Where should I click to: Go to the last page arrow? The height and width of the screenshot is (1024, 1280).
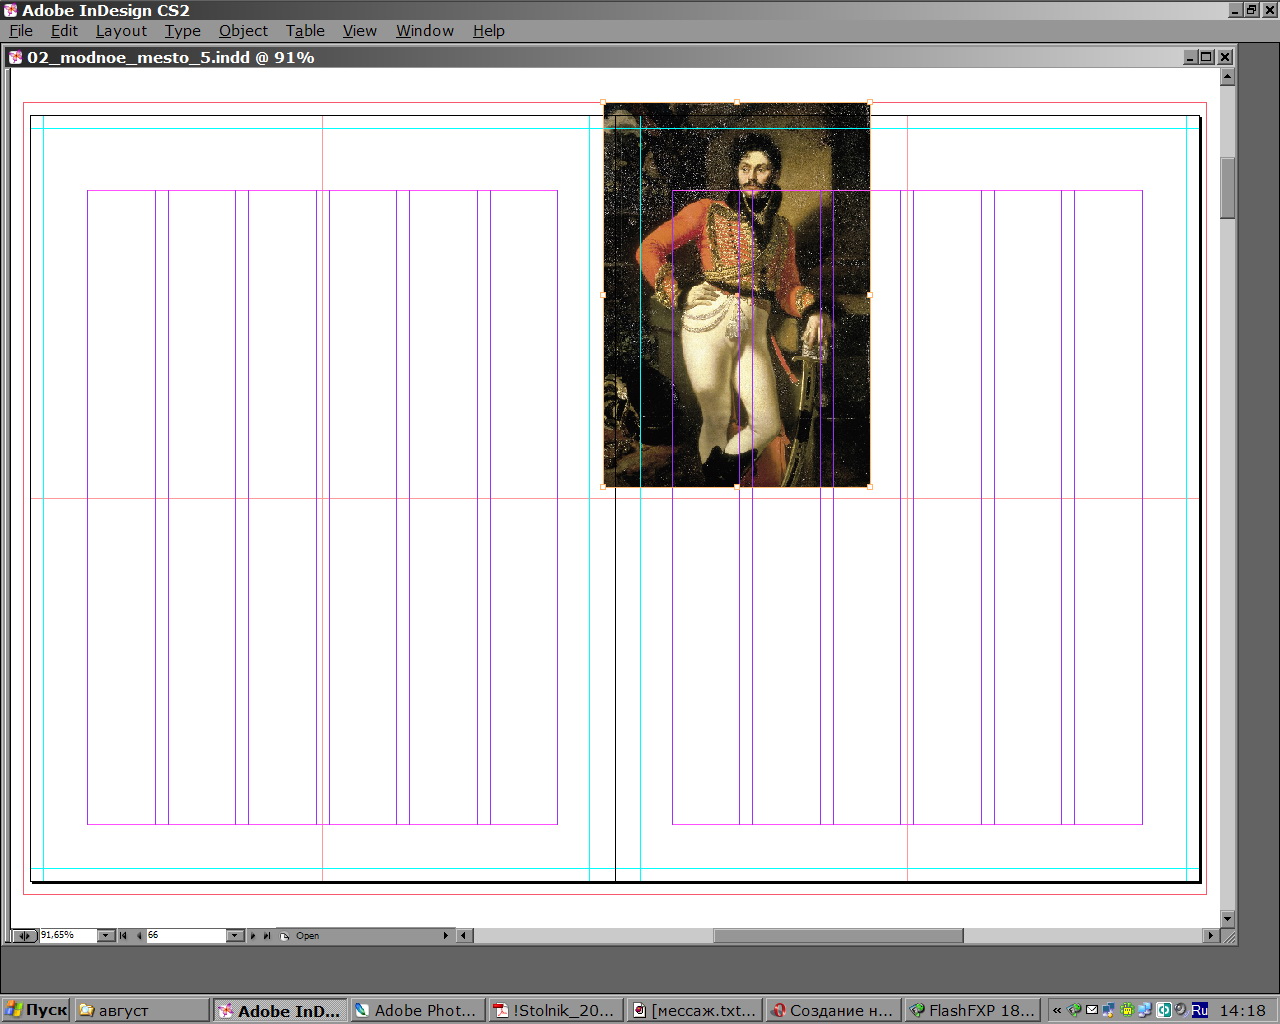pyautogui.click(x=267, y=935)
